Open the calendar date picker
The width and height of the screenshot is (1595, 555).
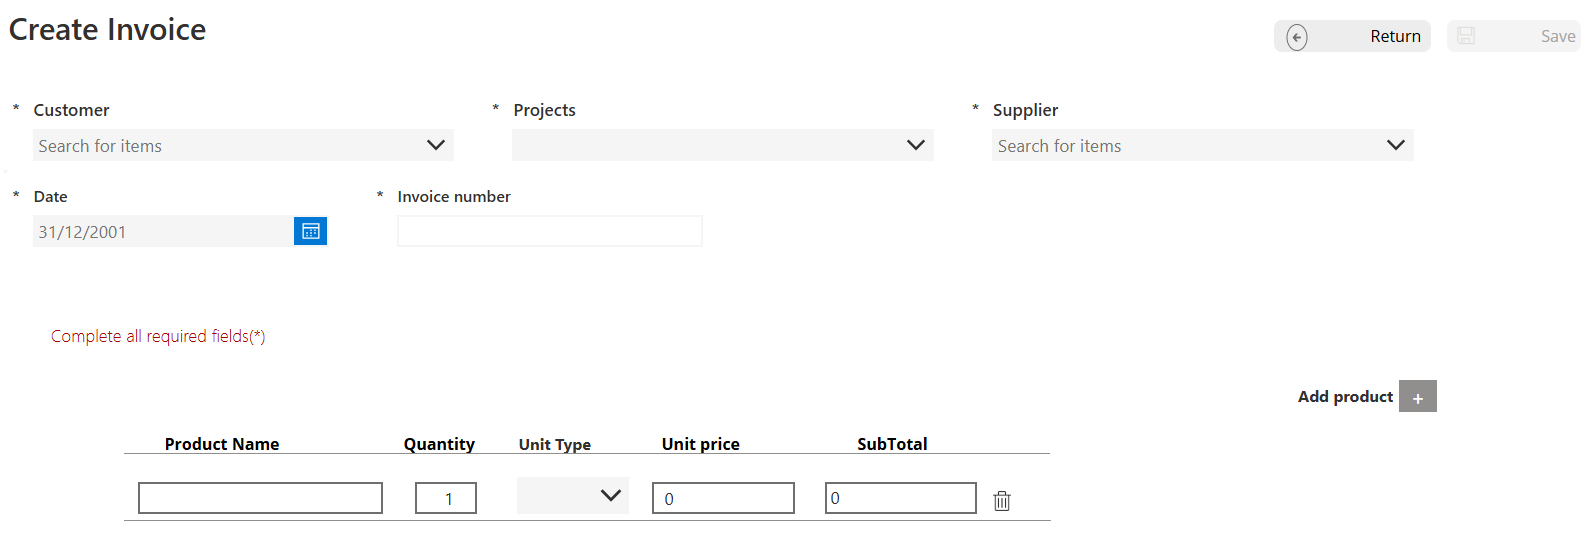pos(310,231)
